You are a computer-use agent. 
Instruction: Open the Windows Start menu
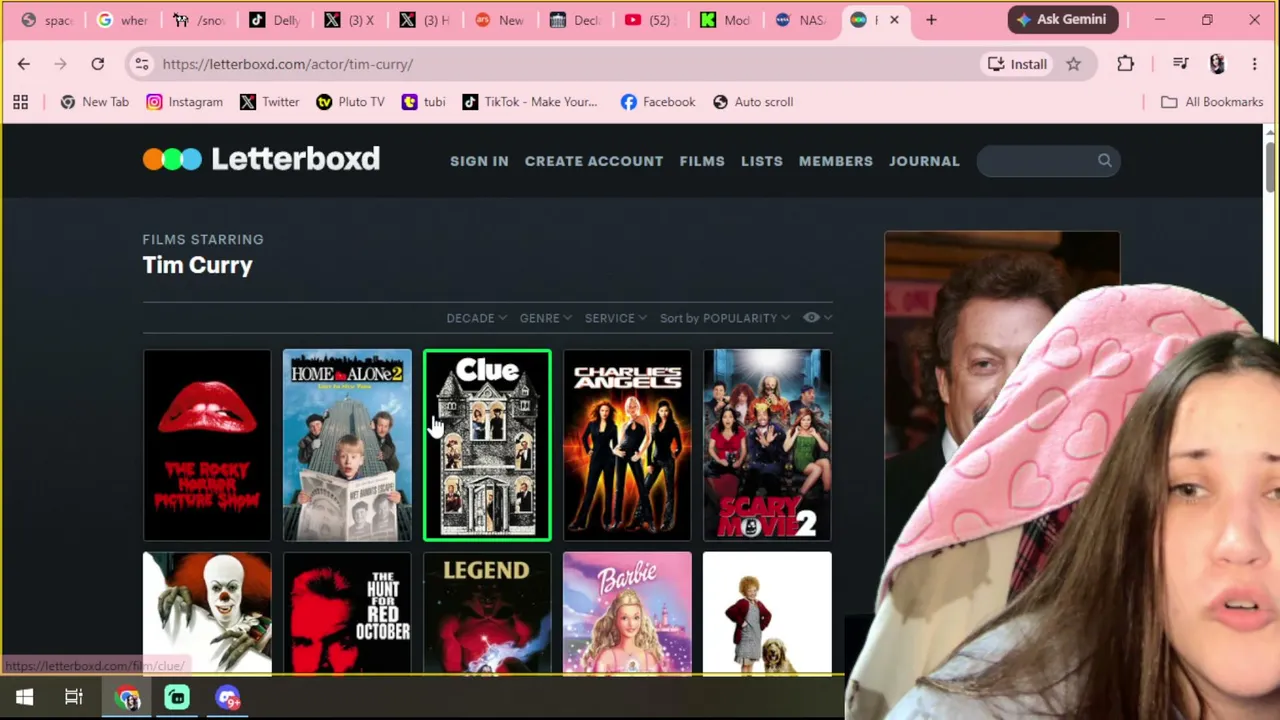pyautogui.click(x=24, y=697)
